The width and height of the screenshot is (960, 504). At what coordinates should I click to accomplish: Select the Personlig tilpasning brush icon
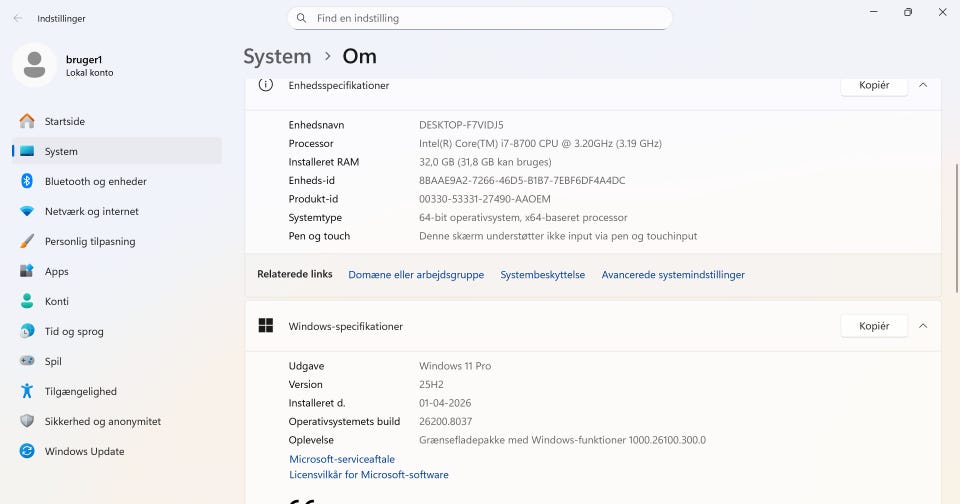[27, 241]
